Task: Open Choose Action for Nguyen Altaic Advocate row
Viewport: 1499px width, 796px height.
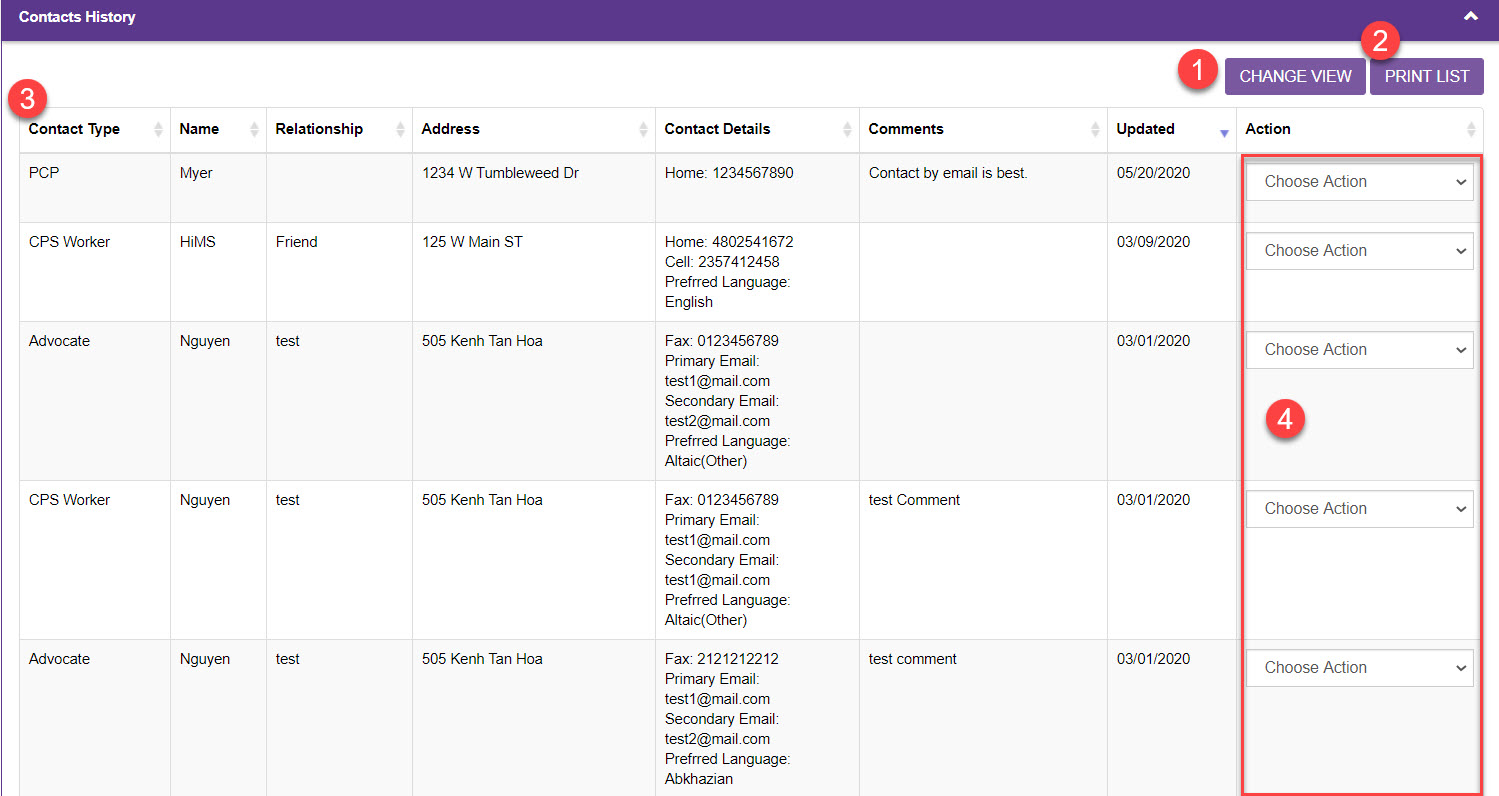Action: tap(1359, 350)
